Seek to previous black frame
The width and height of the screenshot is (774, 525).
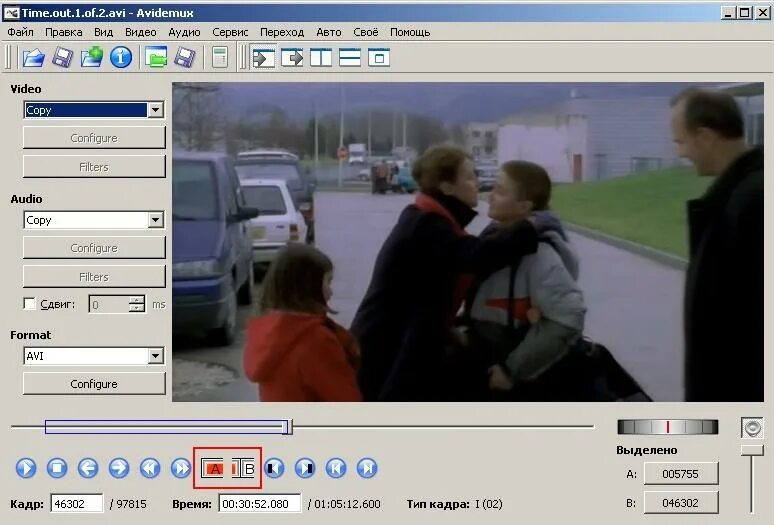click(274, 468)
